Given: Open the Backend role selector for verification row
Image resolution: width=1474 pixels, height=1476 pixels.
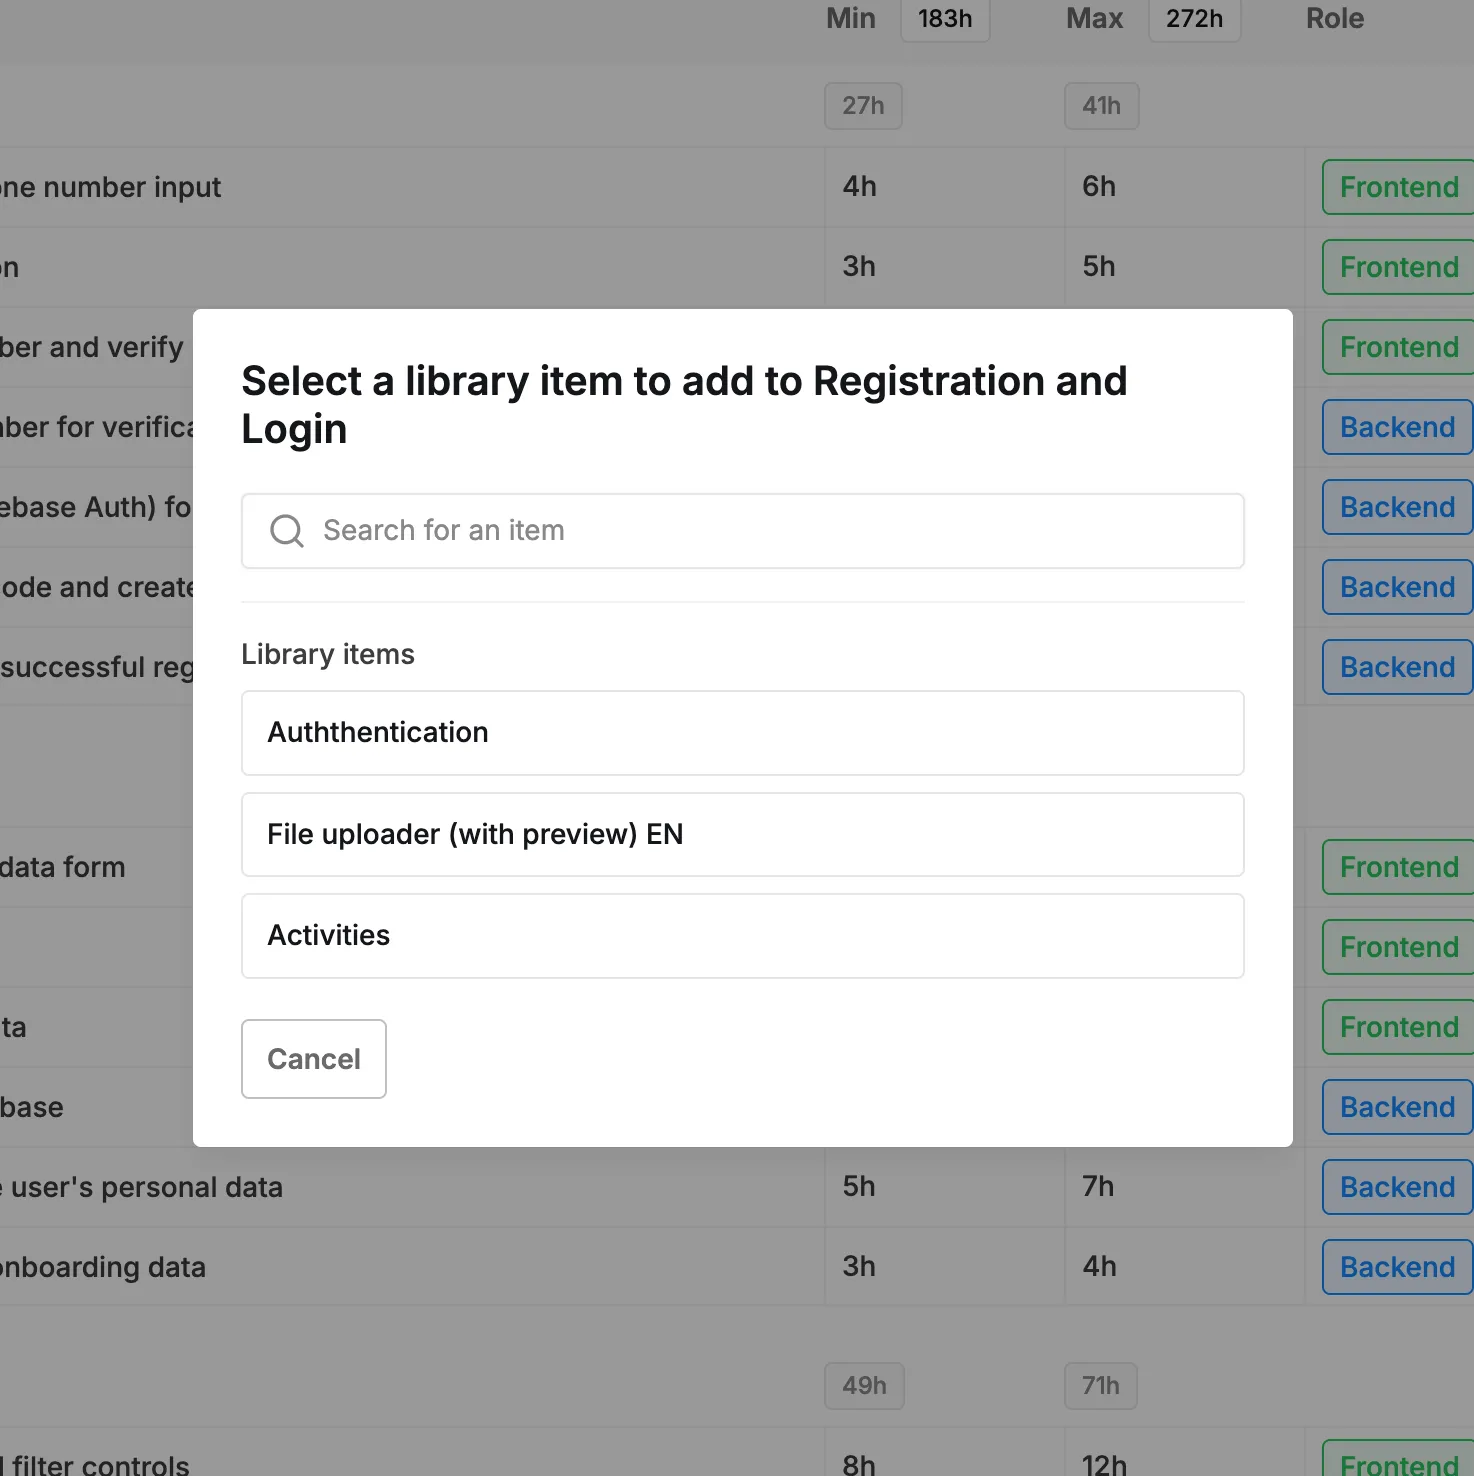Looking at the screenshot, I should (1397, 427).
